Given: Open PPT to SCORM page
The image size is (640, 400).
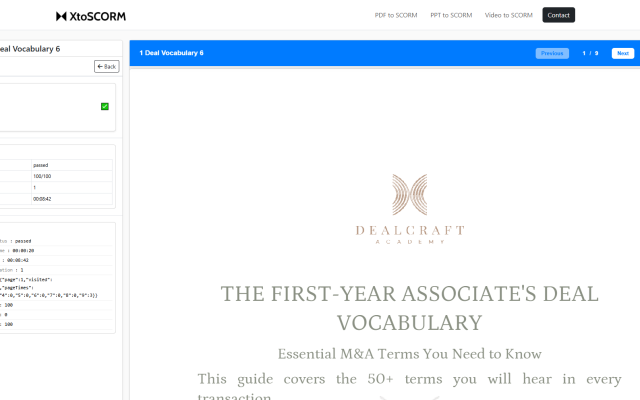Looking at the screenshot, I should (451, 15).
